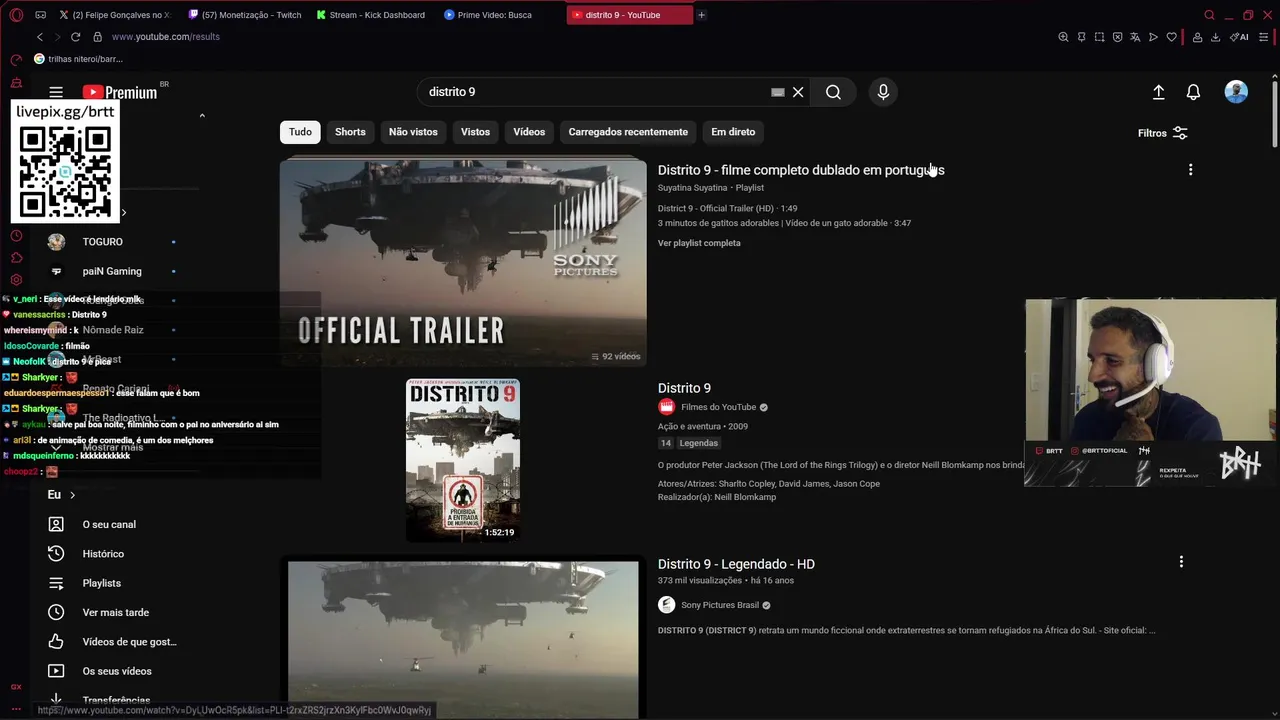Click Filmes do YouTube channel icon
This screenshot has width=1280, height=720.
tap(666, 407)
